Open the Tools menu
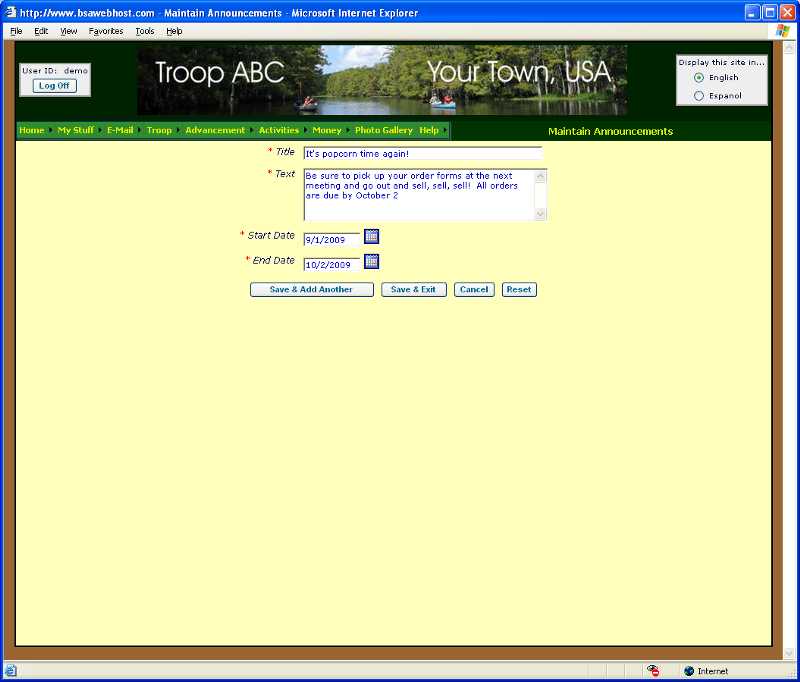 pyautogui.click(x=144, y=31)
